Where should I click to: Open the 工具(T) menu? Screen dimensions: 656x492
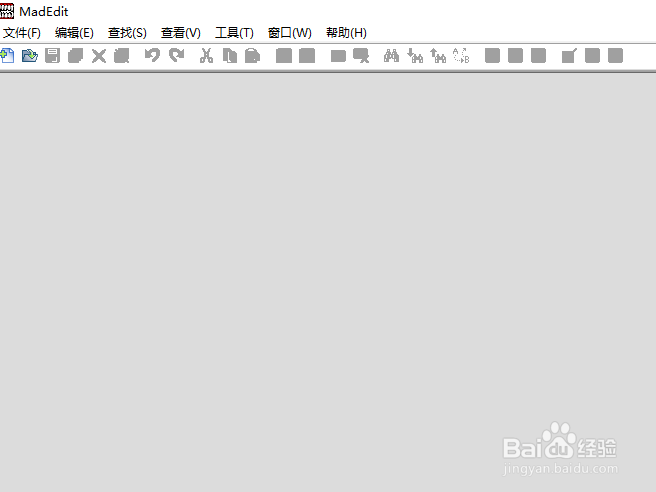click(234, 33)
